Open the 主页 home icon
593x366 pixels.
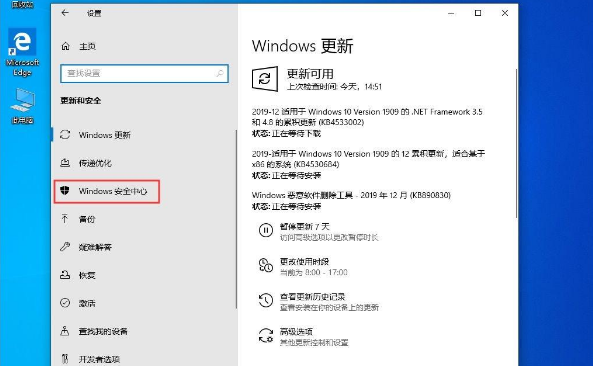point(65,46)
